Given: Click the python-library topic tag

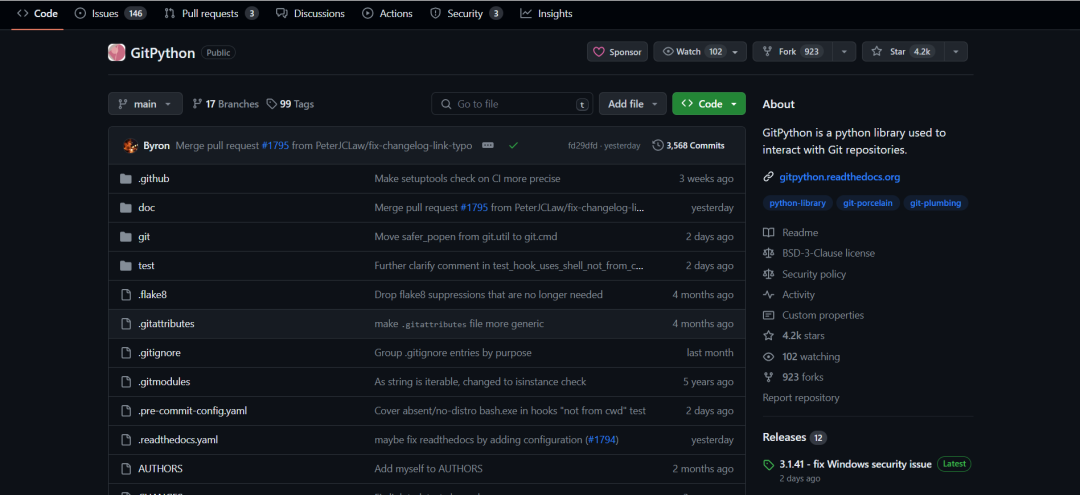Looking at the screenshot, I should pyautogui.click(x=797, y=203).
